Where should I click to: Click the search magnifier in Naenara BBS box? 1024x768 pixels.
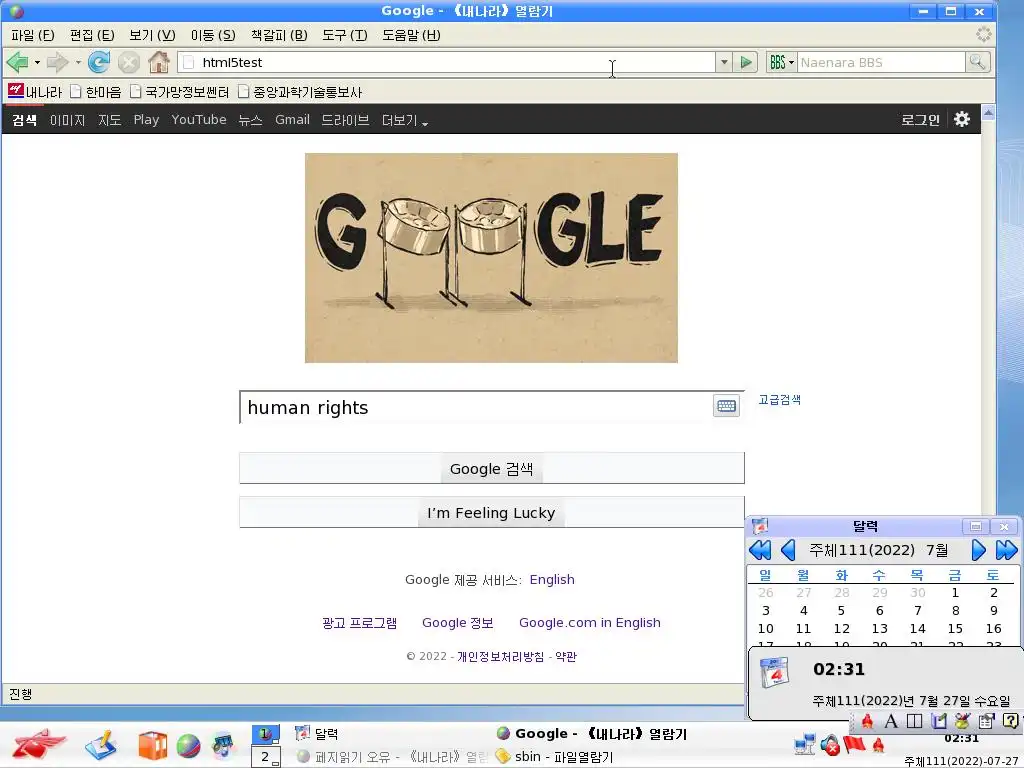977,62
